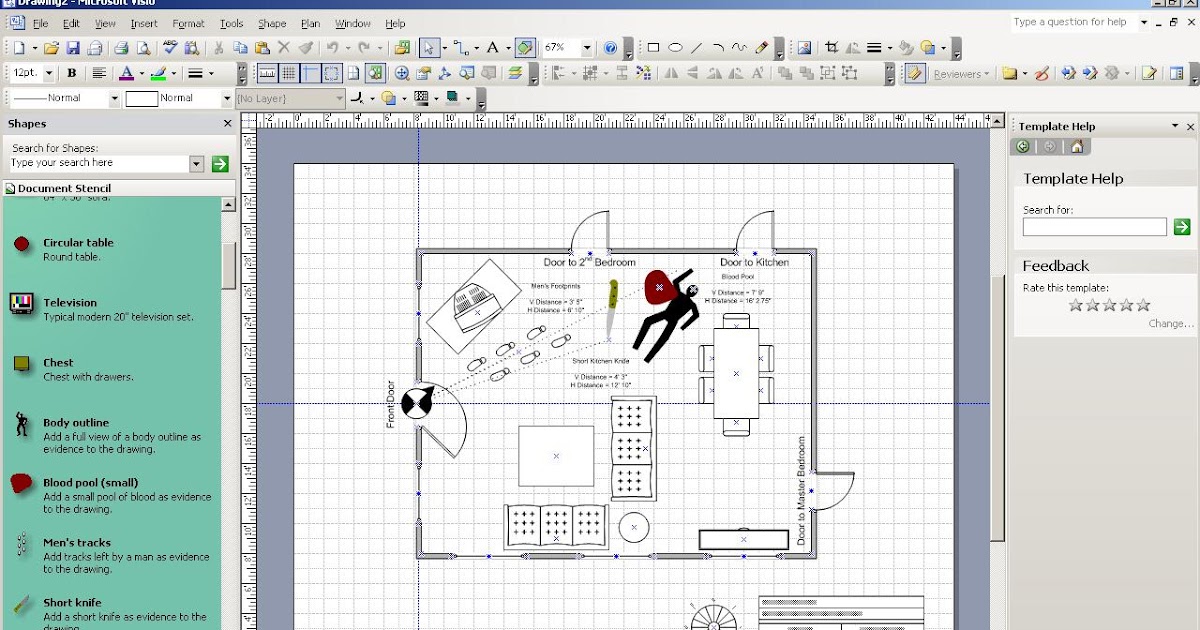Select the Text tool
The width and height of the screenshot is (1200, 630).
pyautogui.click(x=492, y=47)
